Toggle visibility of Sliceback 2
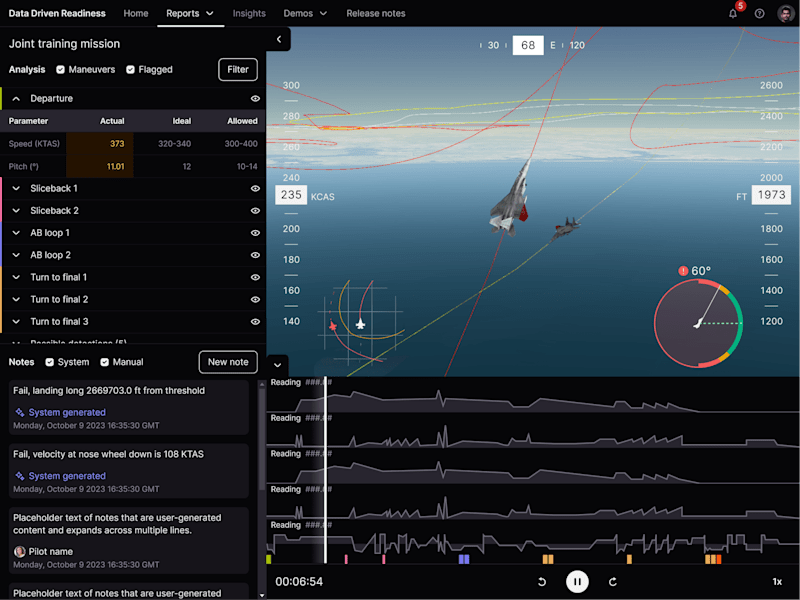 tap(255, 211)
